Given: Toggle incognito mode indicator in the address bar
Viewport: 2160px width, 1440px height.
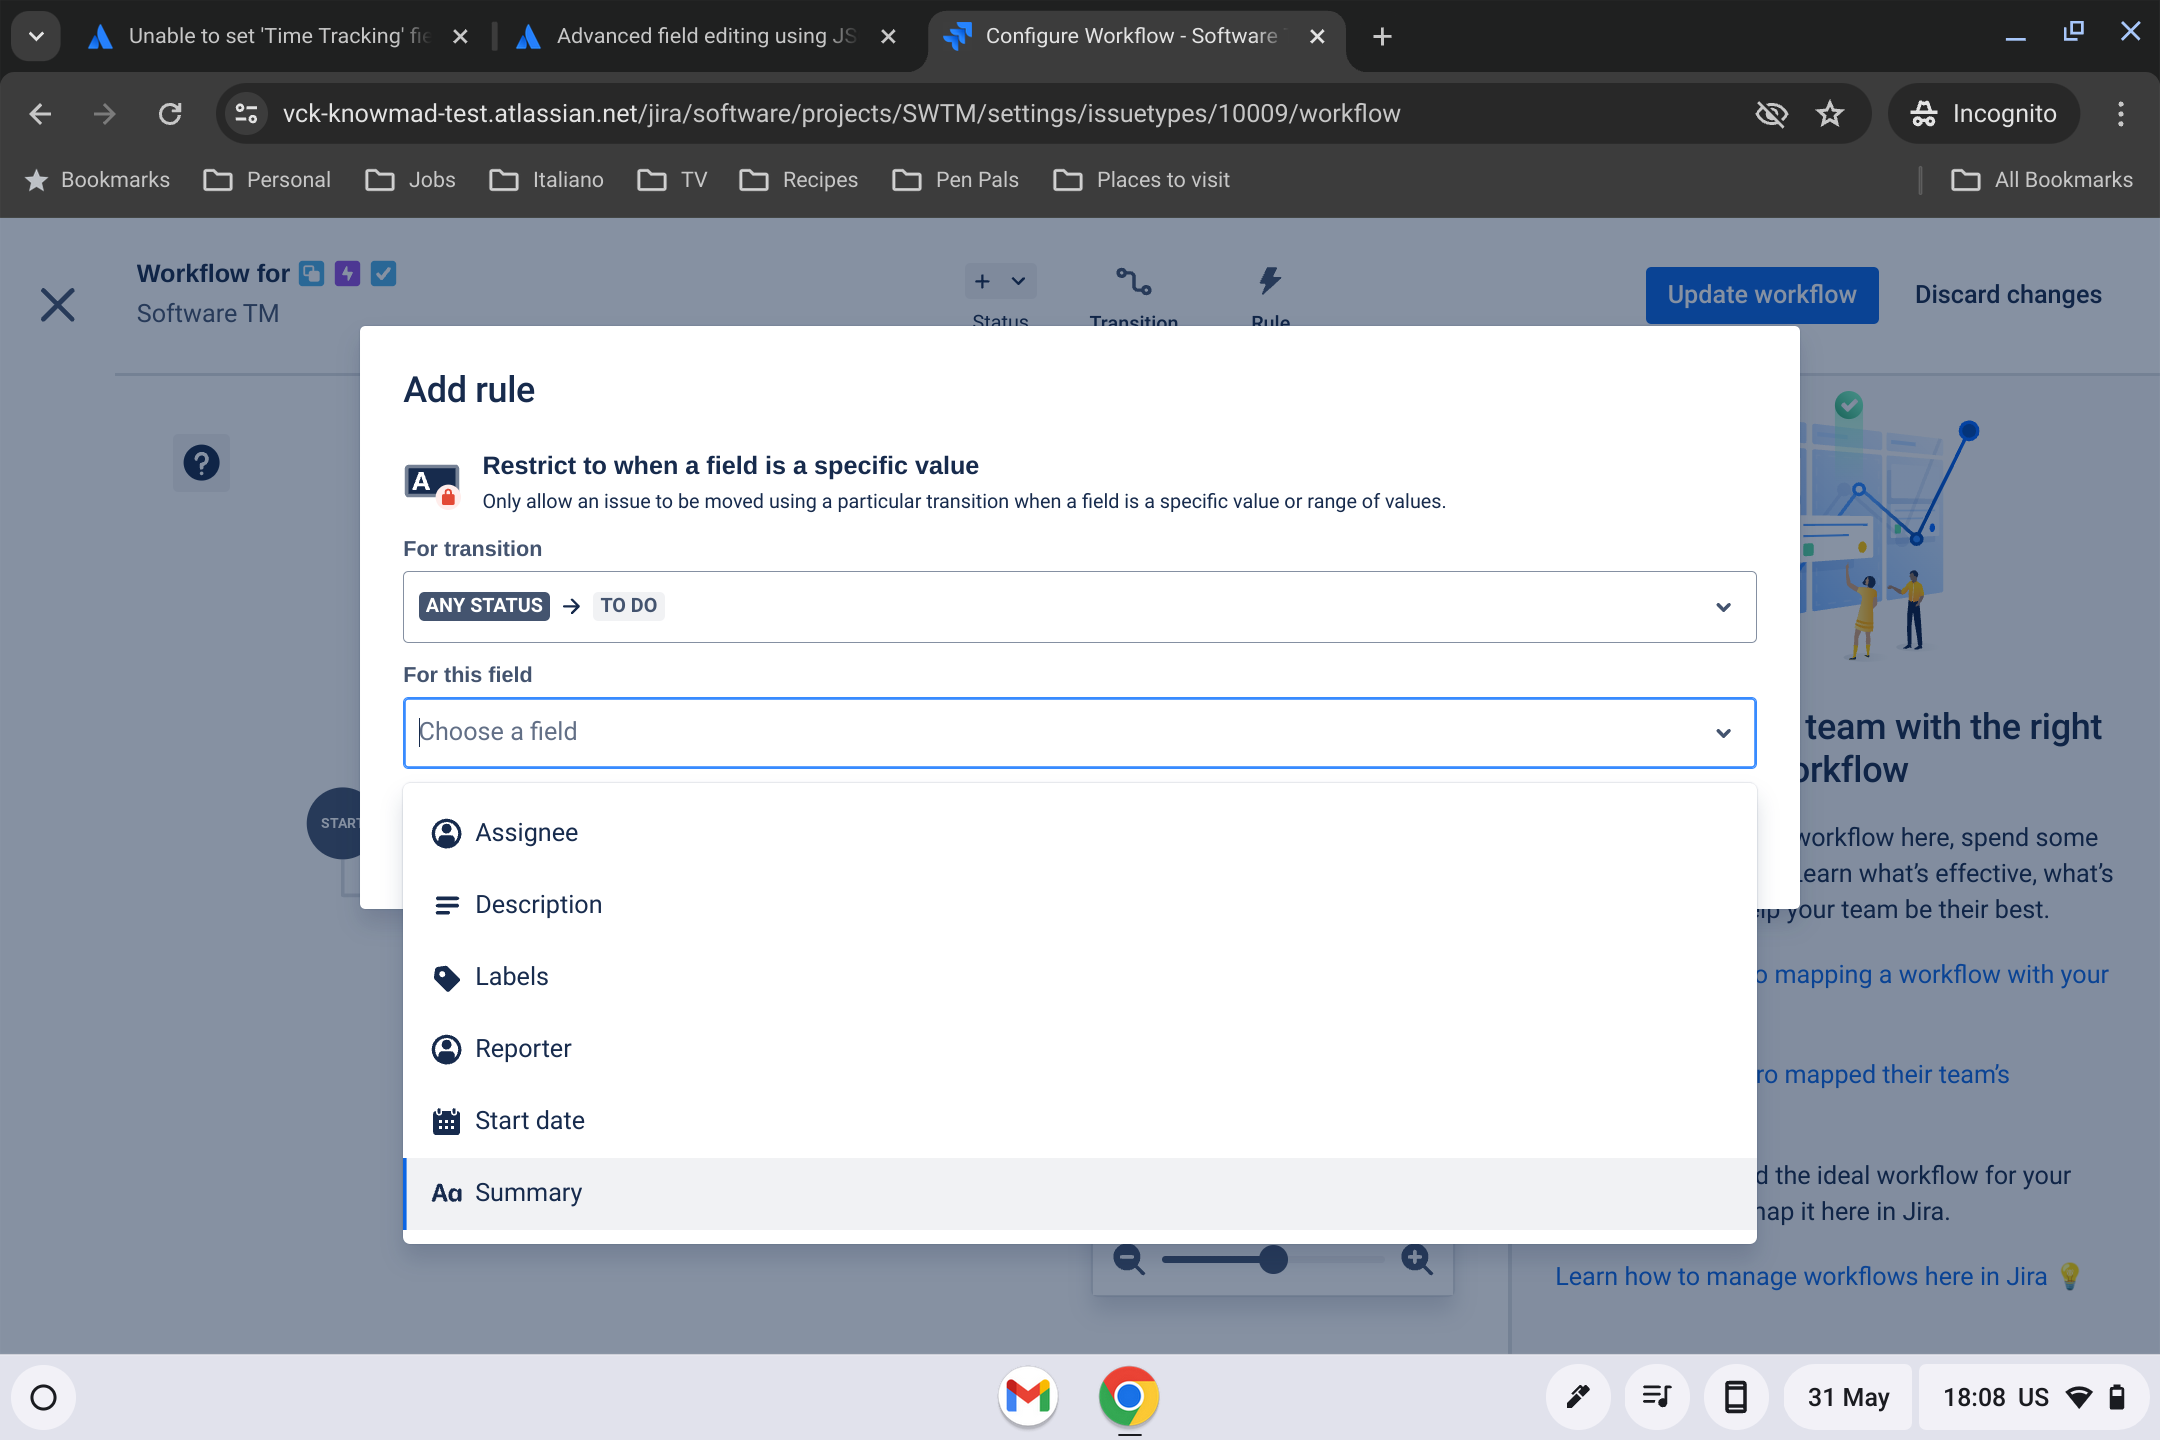Looking at the screenshot, I should [x=1981, y=113].
